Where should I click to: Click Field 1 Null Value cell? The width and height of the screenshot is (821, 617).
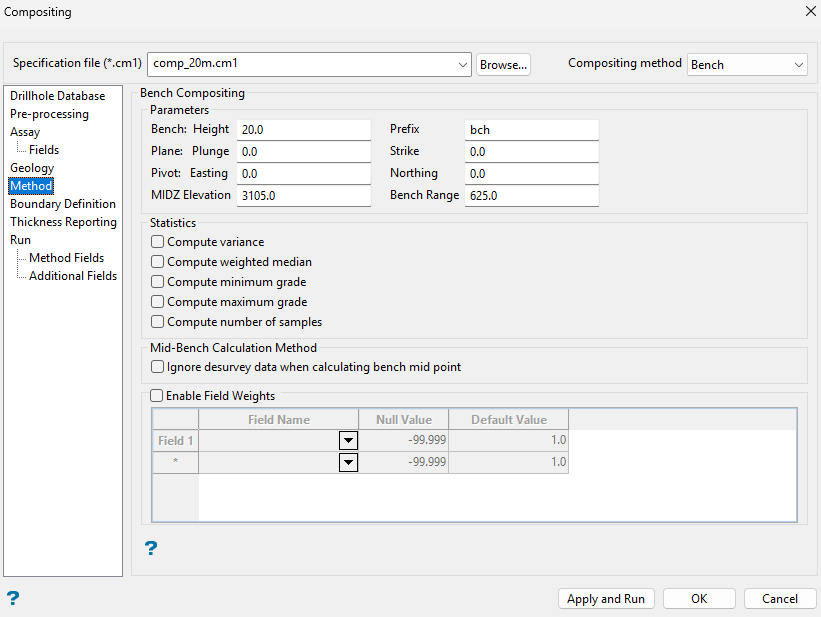pyautogui.click(x=404, y=440)
